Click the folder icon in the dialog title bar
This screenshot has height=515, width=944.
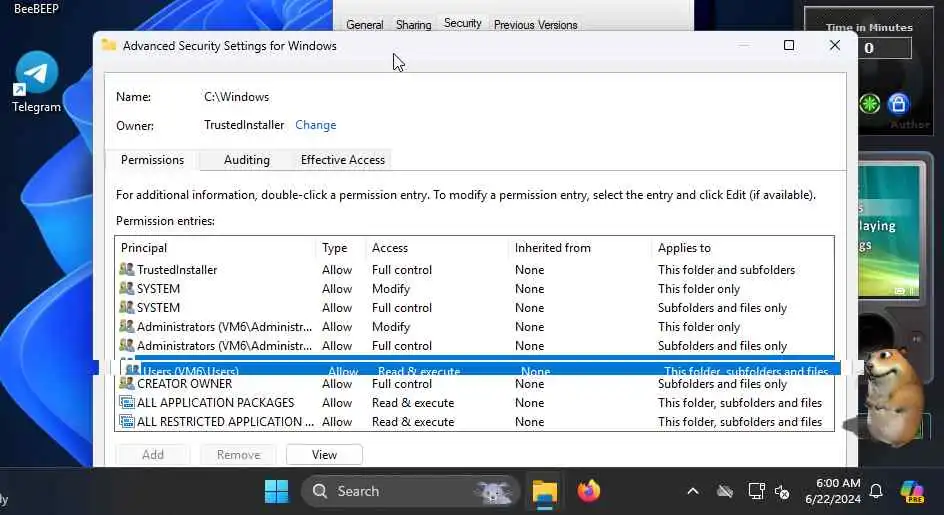(109, 45)
